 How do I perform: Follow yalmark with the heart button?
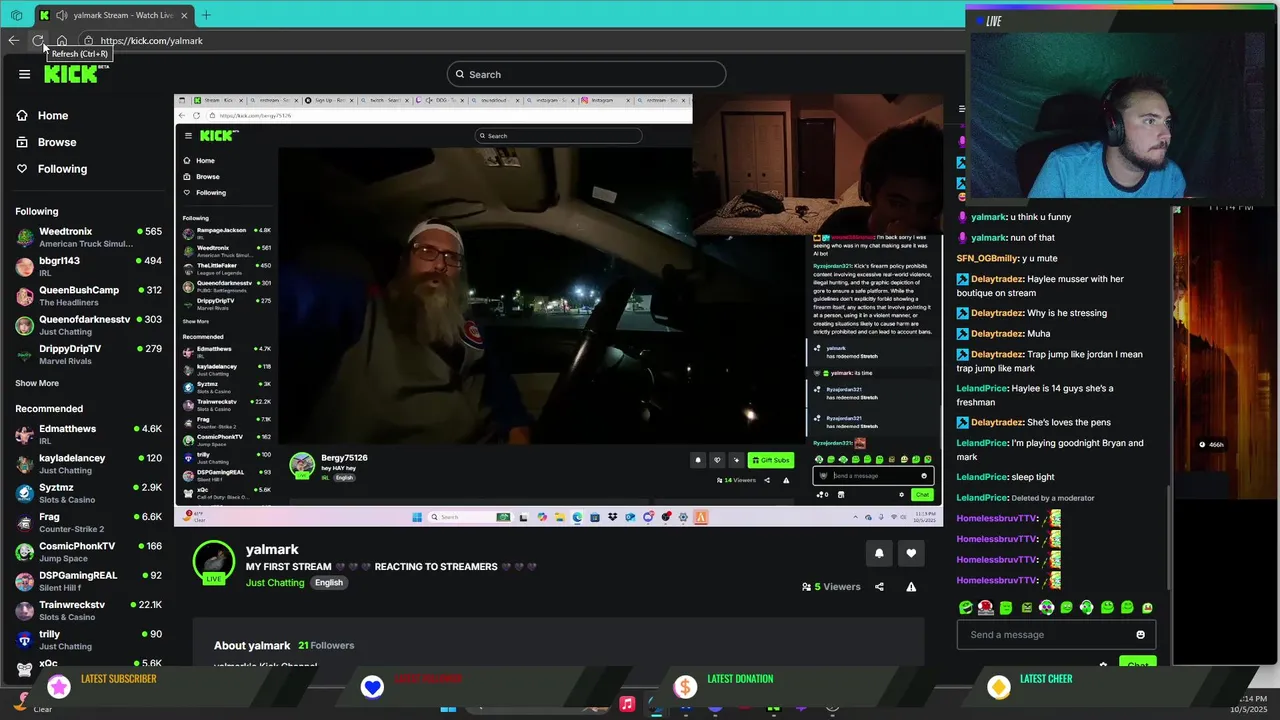point(911,553)
